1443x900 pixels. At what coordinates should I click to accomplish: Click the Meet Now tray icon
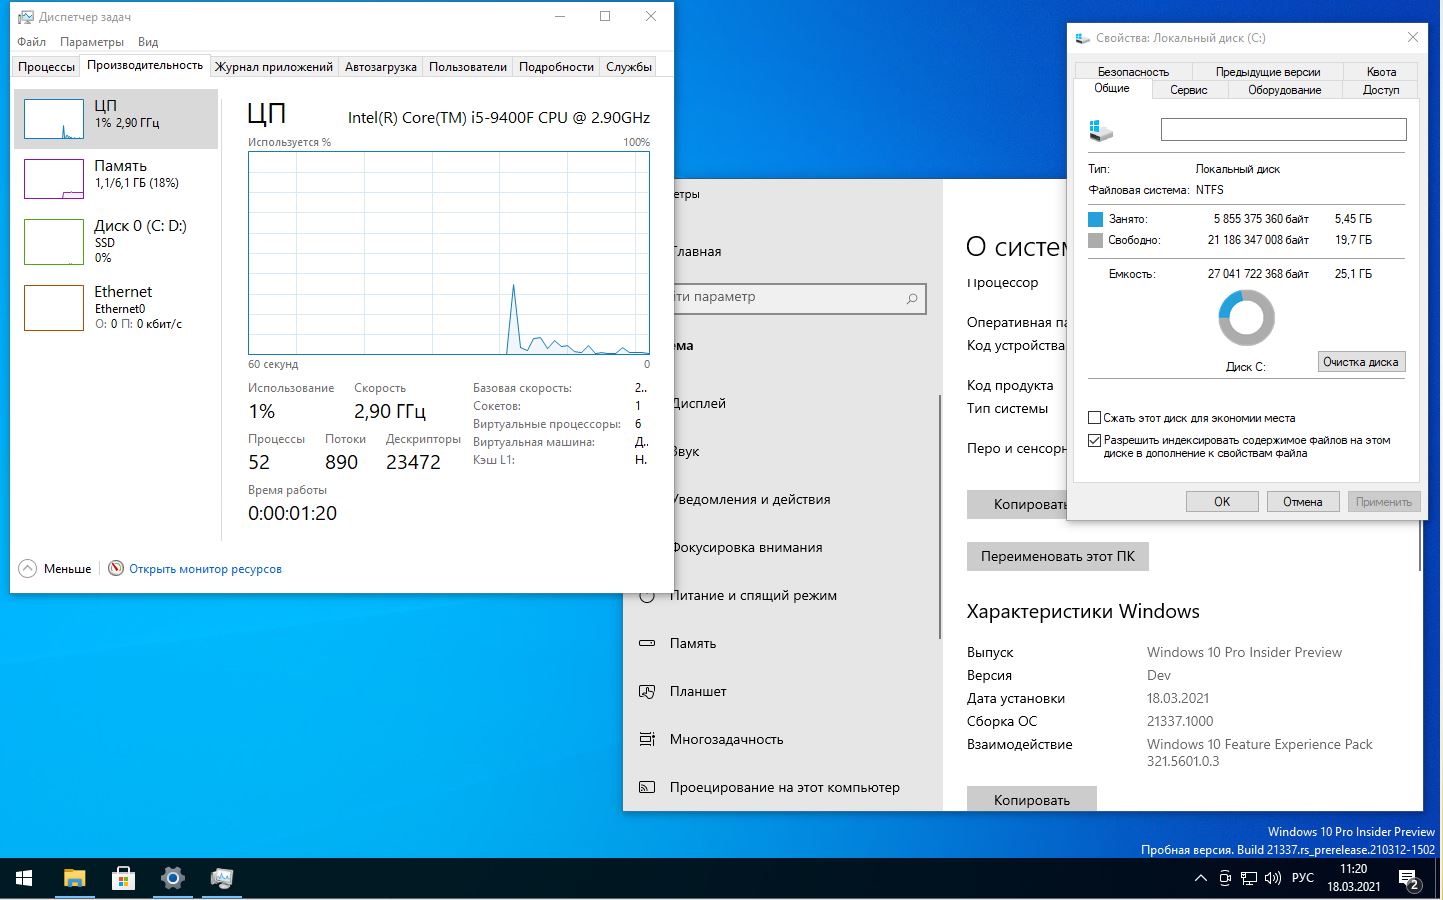coord(1225,879)
